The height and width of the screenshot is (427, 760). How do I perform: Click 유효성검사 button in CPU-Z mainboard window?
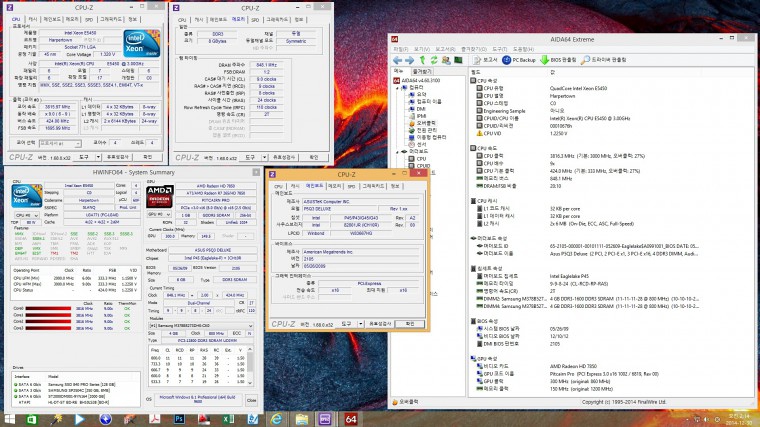(380, 324)
